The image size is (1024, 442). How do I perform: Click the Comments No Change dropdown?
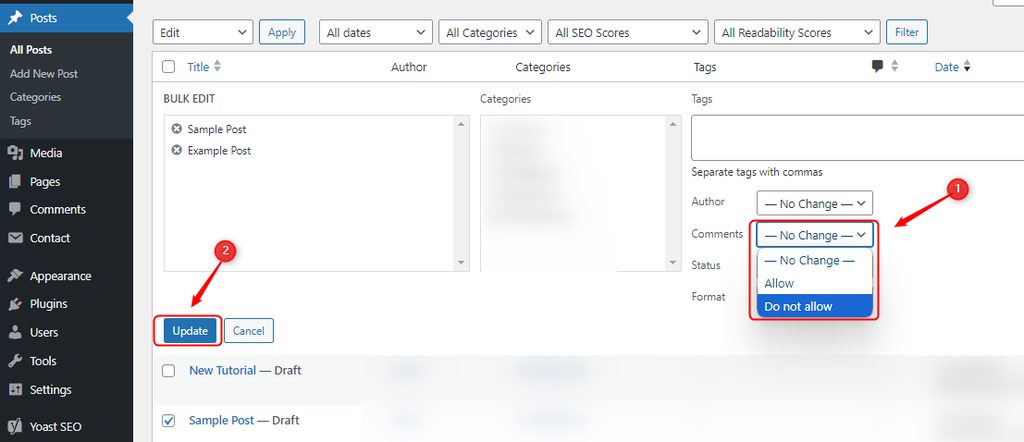tap(815, 235)
